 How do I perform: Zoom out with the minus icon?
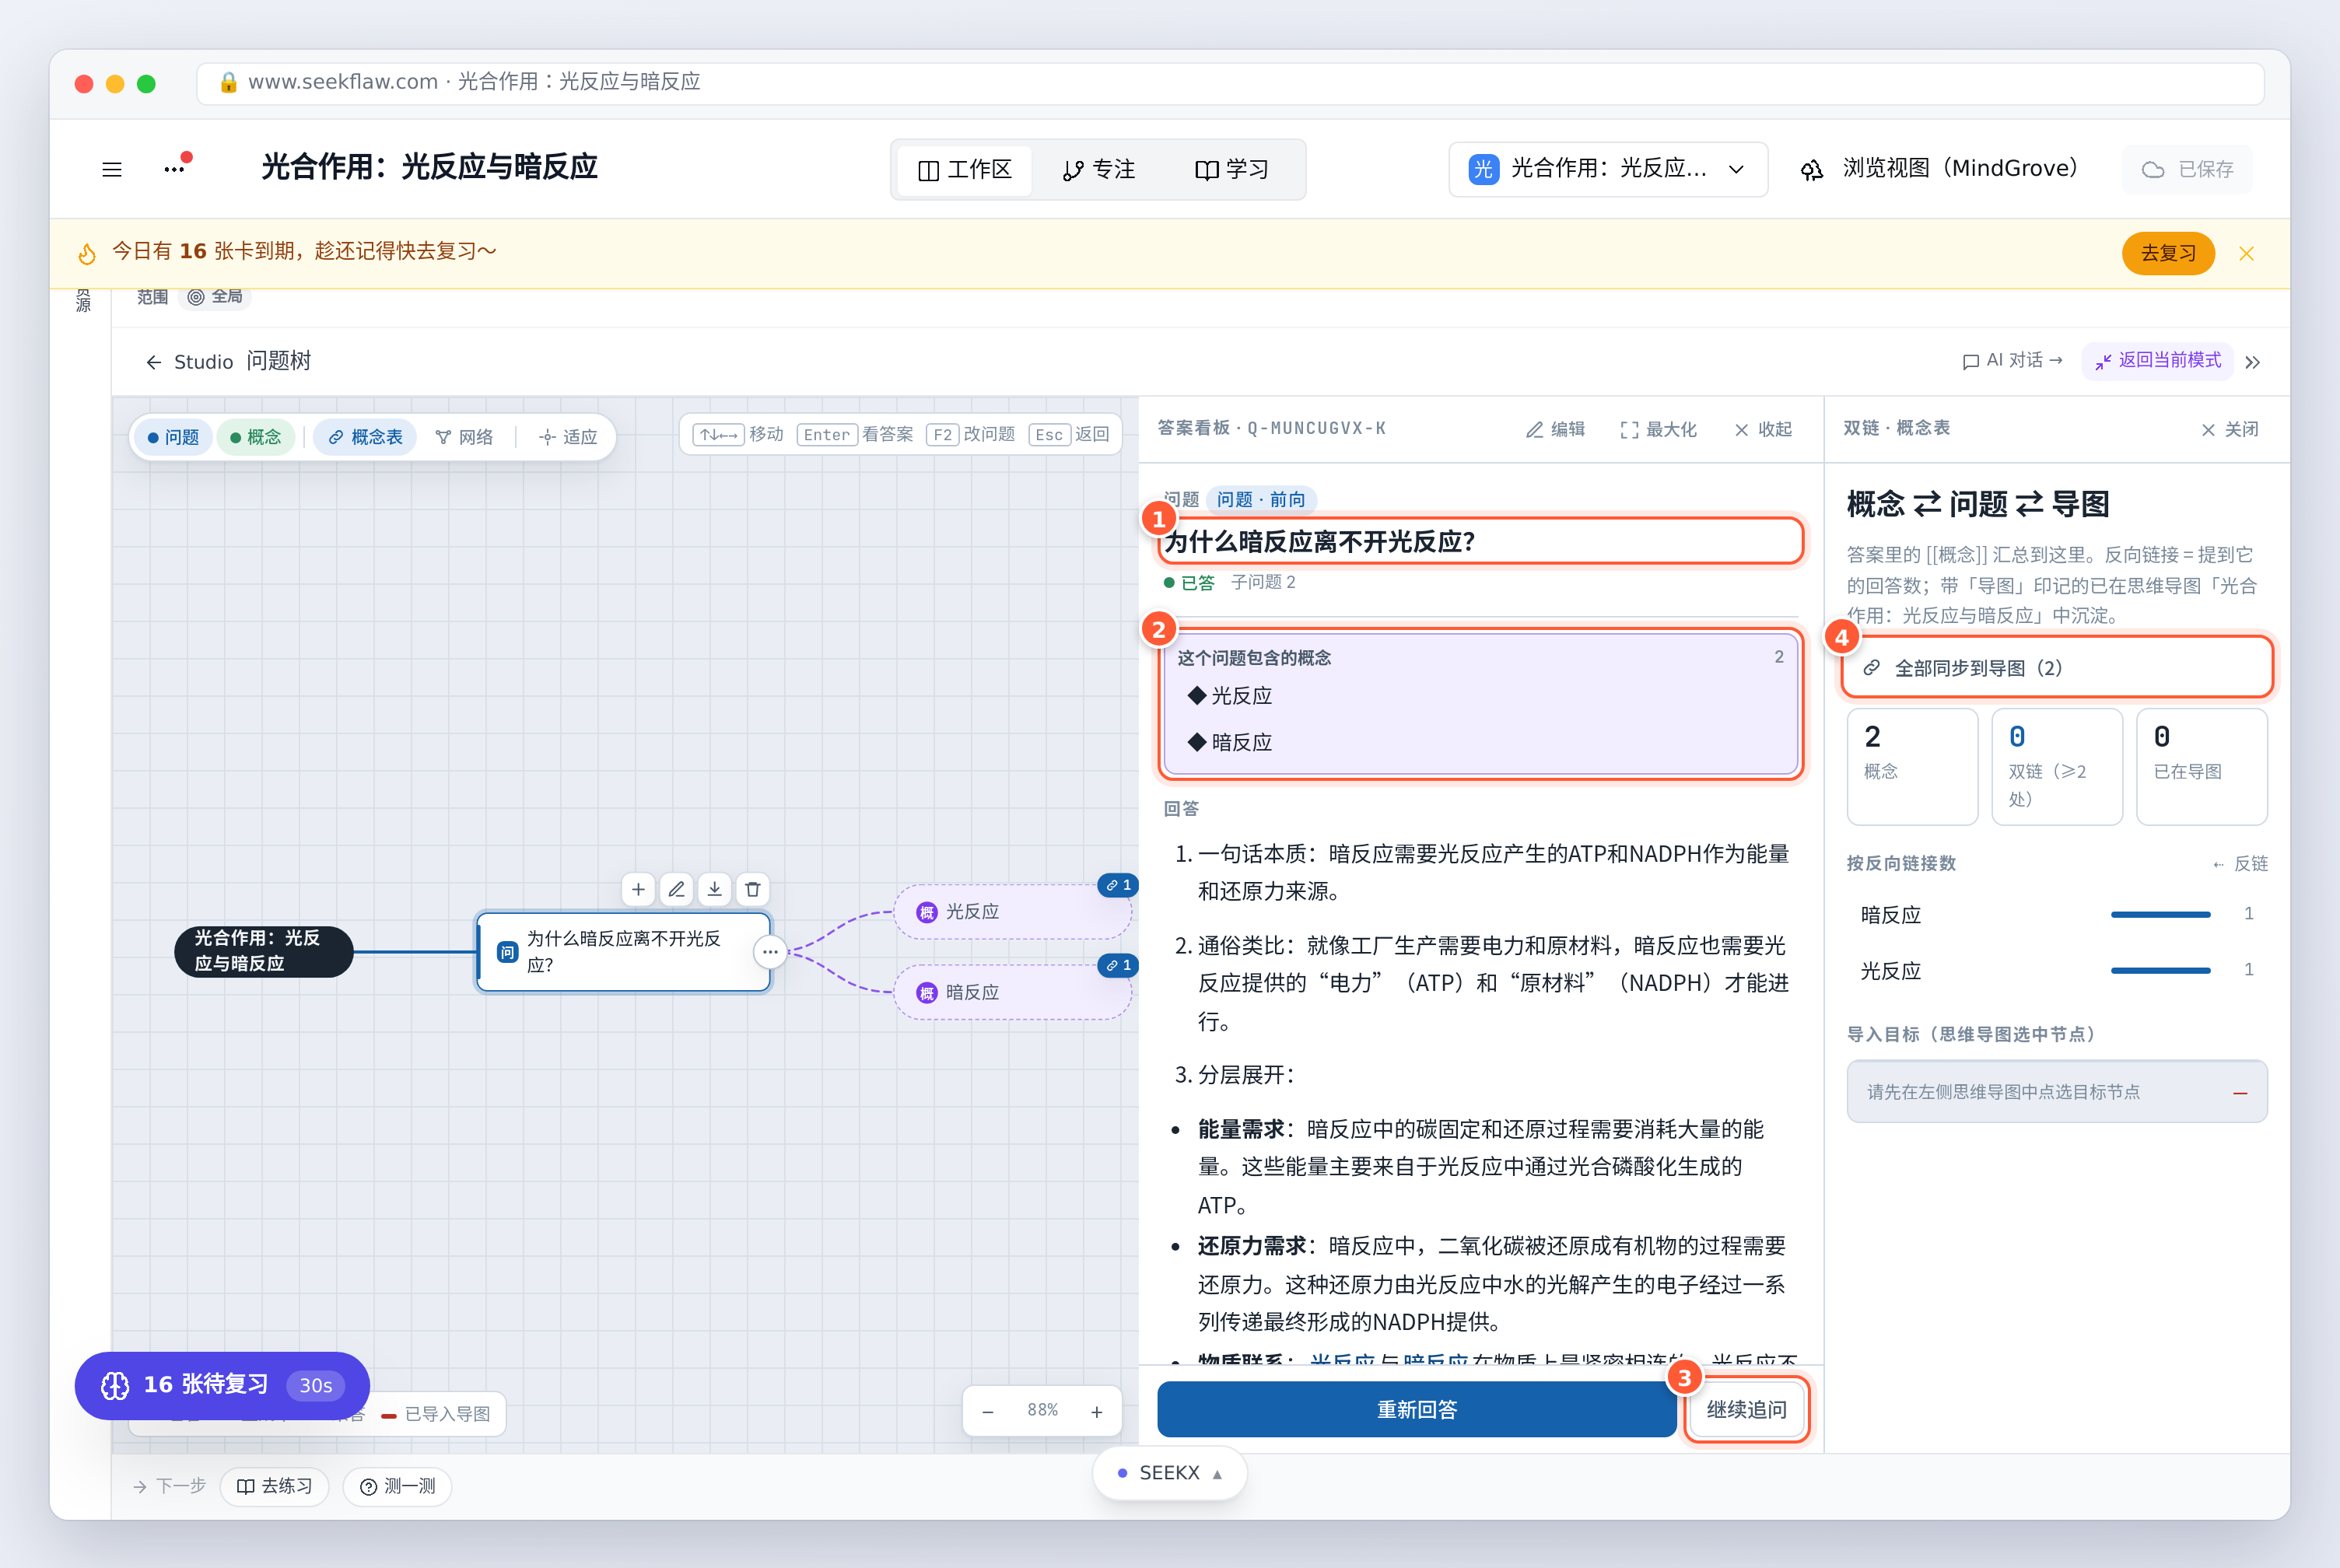click(x=988, y=1411)
